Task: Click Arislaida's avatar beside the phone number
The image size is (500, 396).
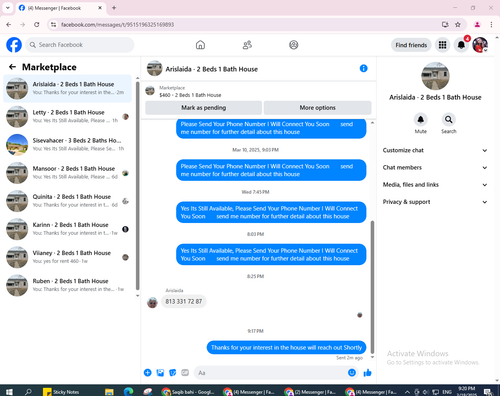Action: (x=152, y=303)
